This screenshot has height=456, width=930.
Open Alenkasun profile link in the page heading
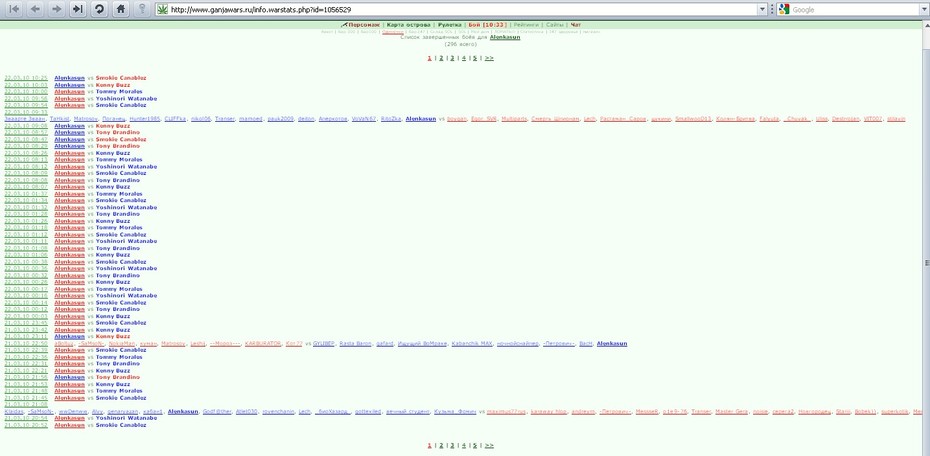505,37
